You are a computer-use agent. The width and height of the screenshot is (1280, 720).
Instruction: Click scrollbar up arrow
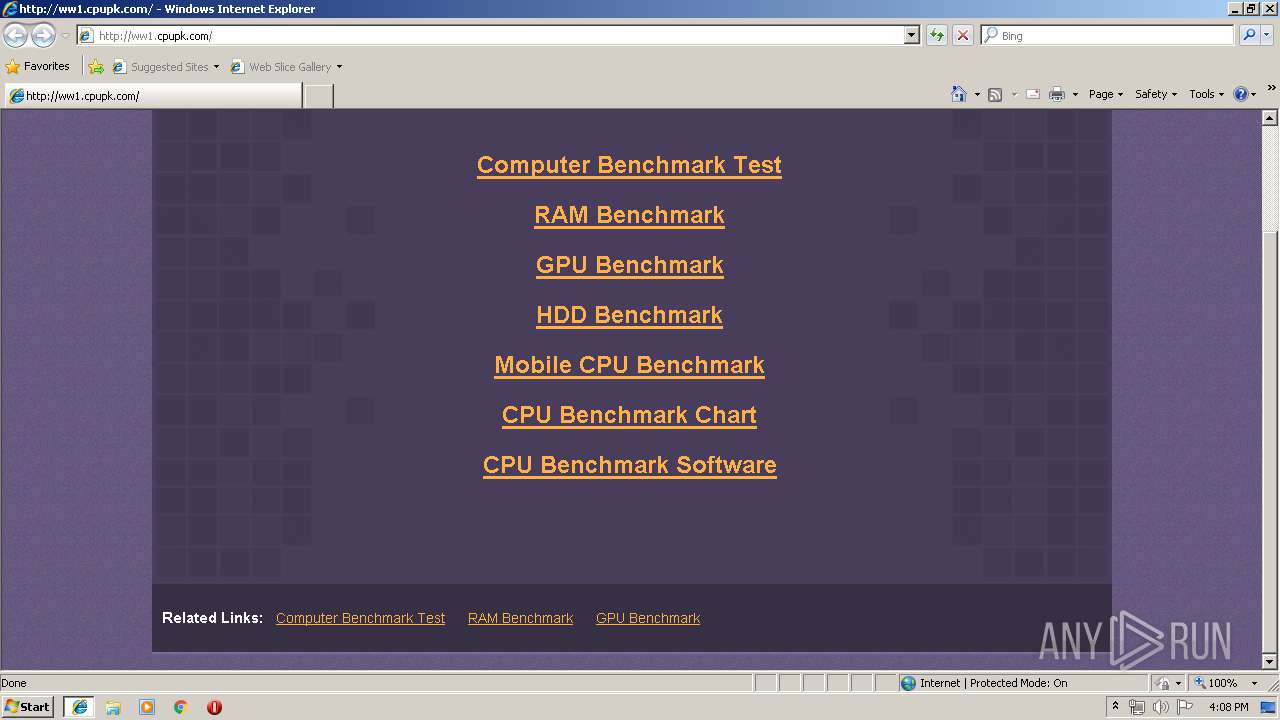pyautogui.click(x=1270, y=117)
